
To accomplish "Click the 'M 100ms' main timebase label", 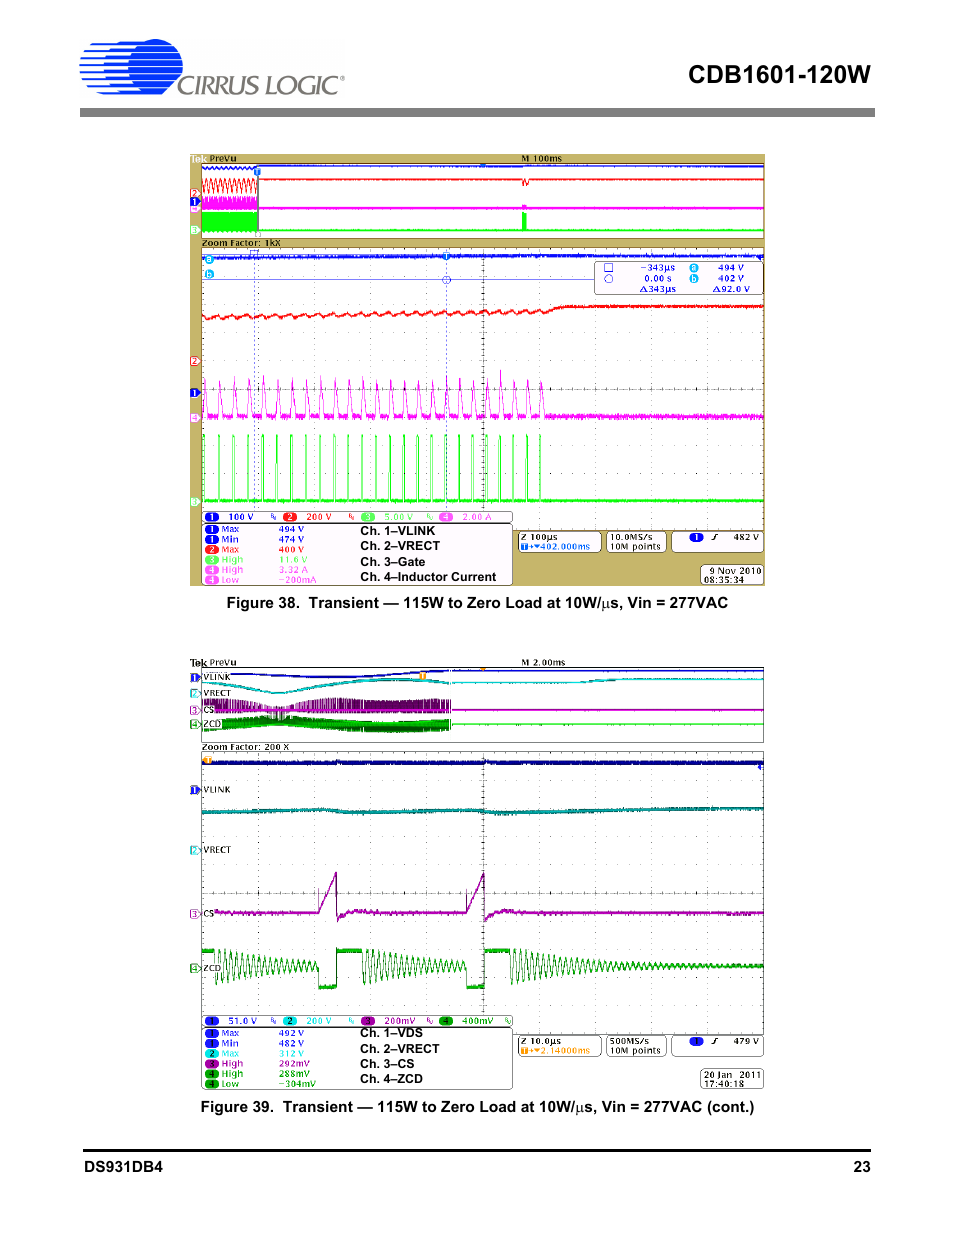I will (x=541, y=159).
